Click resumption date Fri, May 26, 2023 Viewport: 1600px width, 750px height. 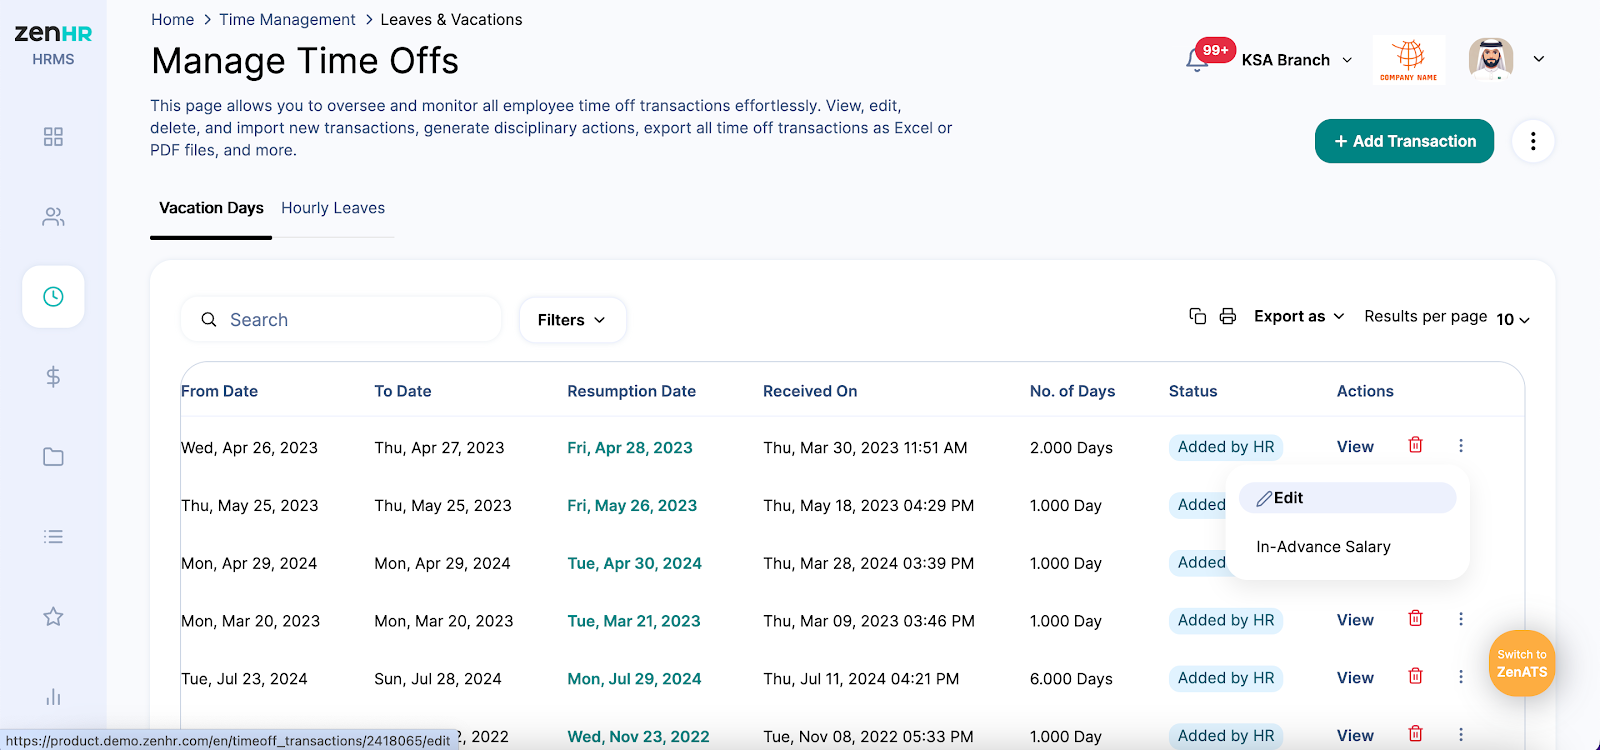click(x=632, y=506)
